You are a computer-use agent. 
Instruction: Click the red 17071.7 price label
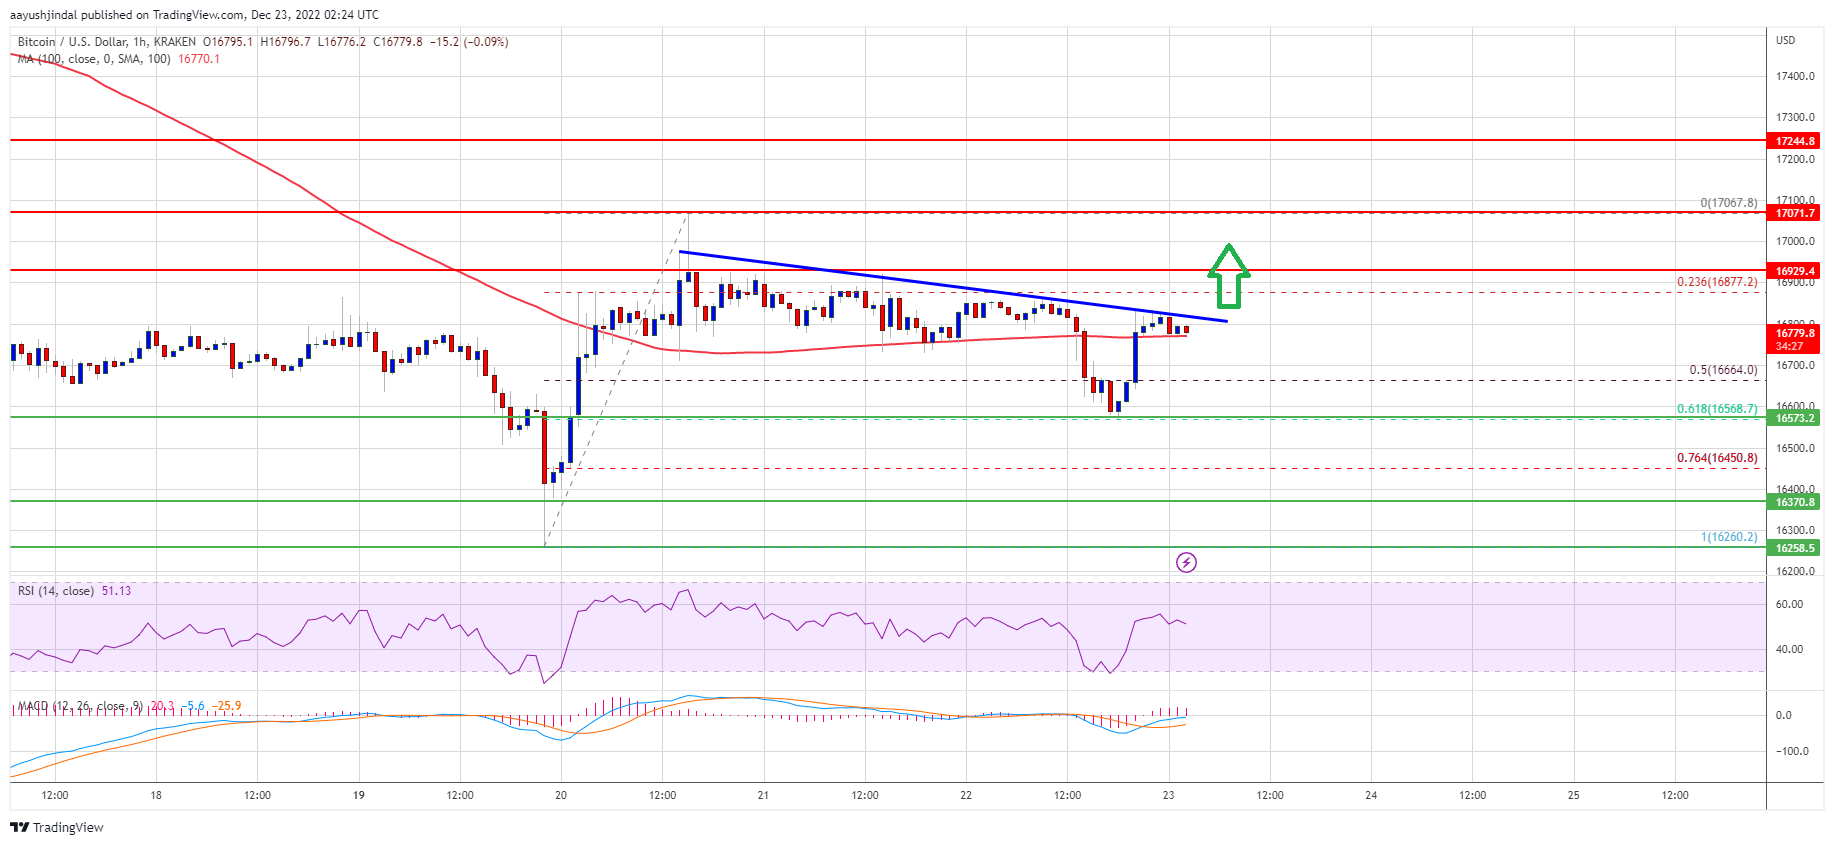[1794, 213]
